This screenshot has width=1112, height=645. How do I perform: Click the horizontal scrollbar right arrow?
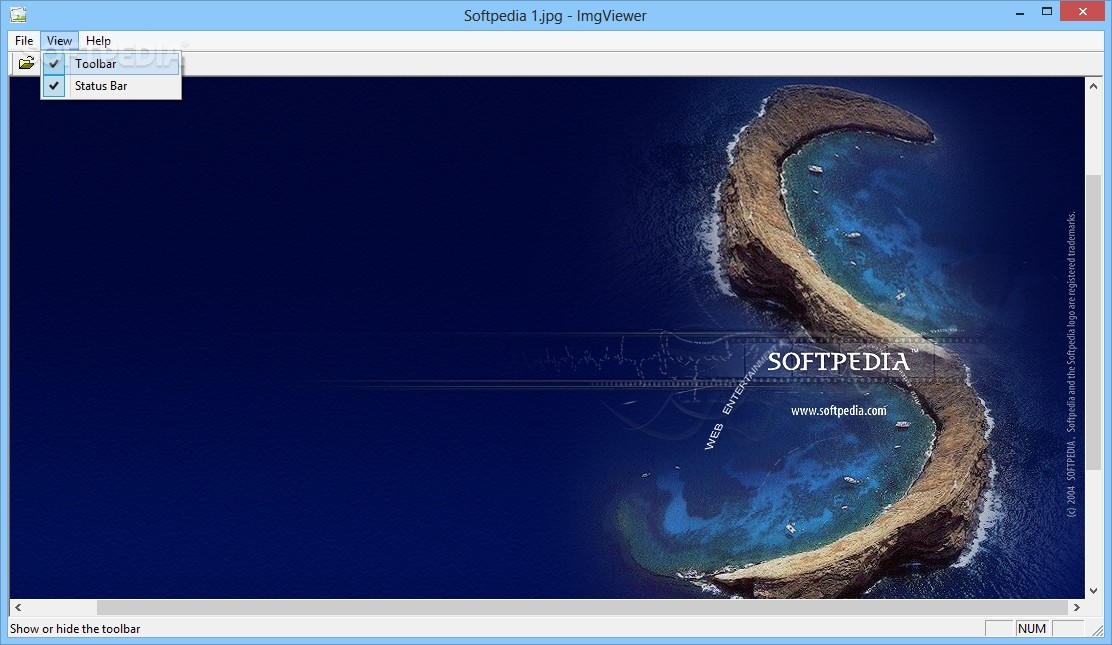(1077, 607)
